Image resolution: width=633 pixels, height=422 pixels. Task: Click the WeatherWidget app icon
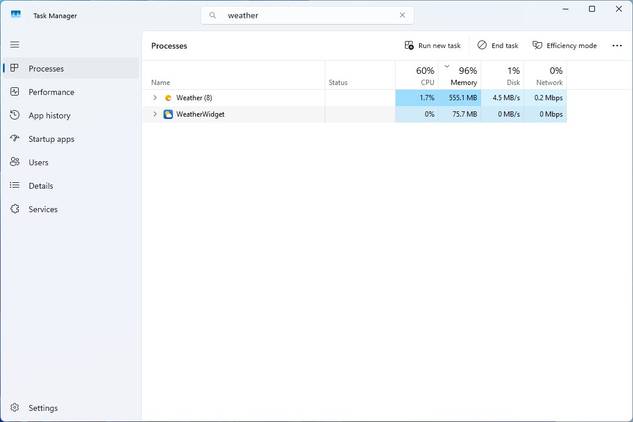click(168, 114)
